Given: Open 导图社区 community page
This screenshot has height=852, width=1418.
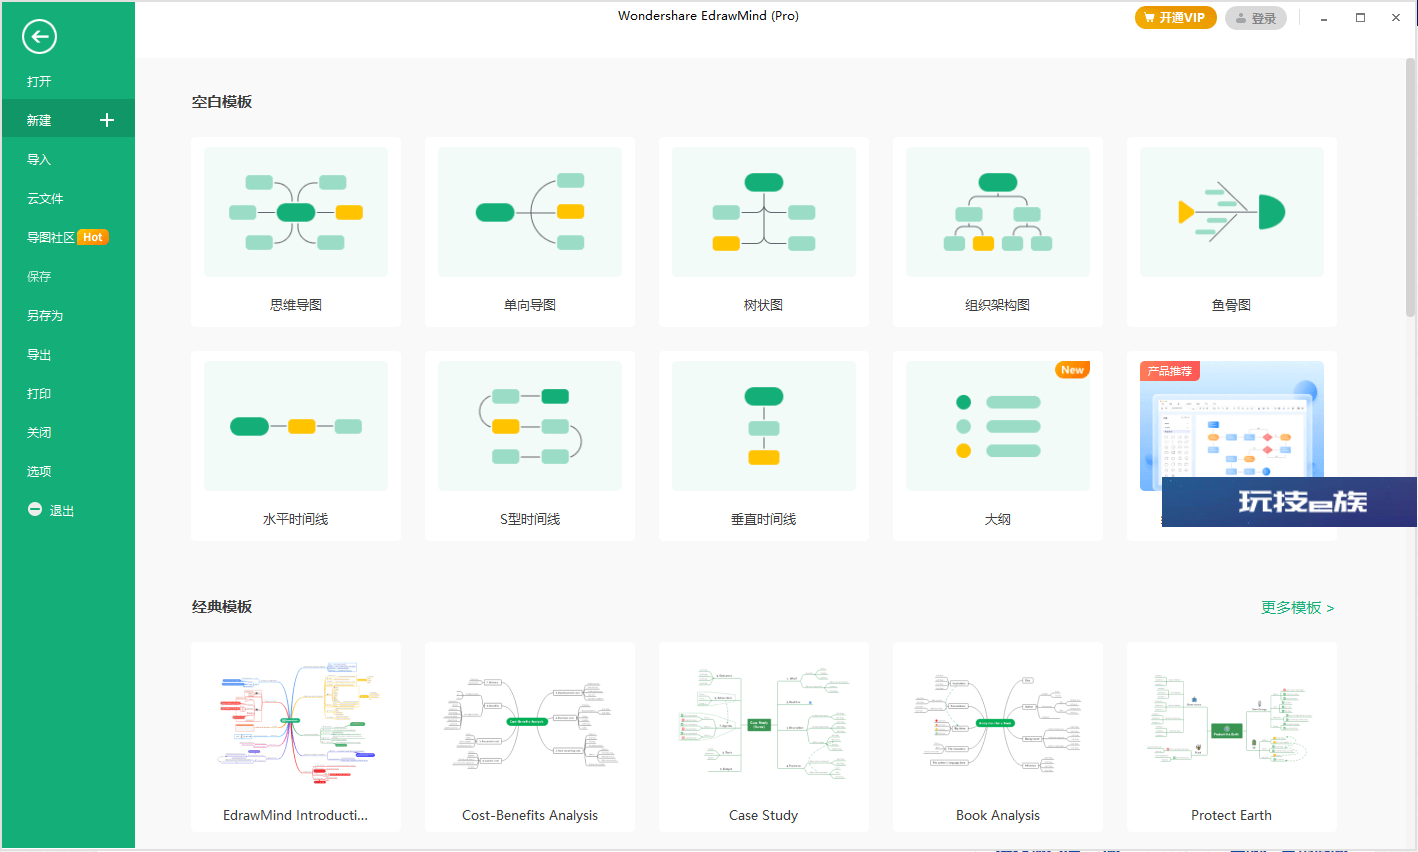Looking at the screenshot, I should (x=68, y=237).
